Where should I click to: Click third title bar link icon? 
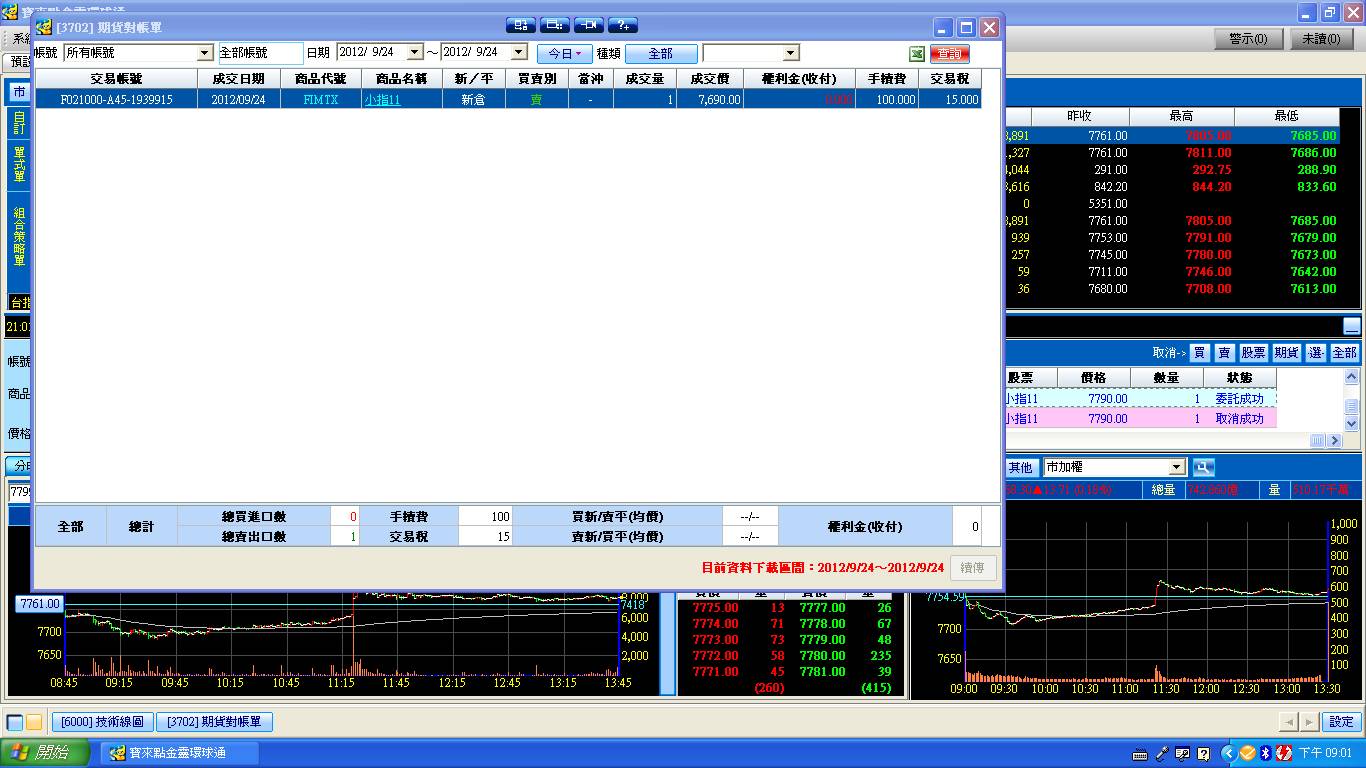(x=589, y=25)
